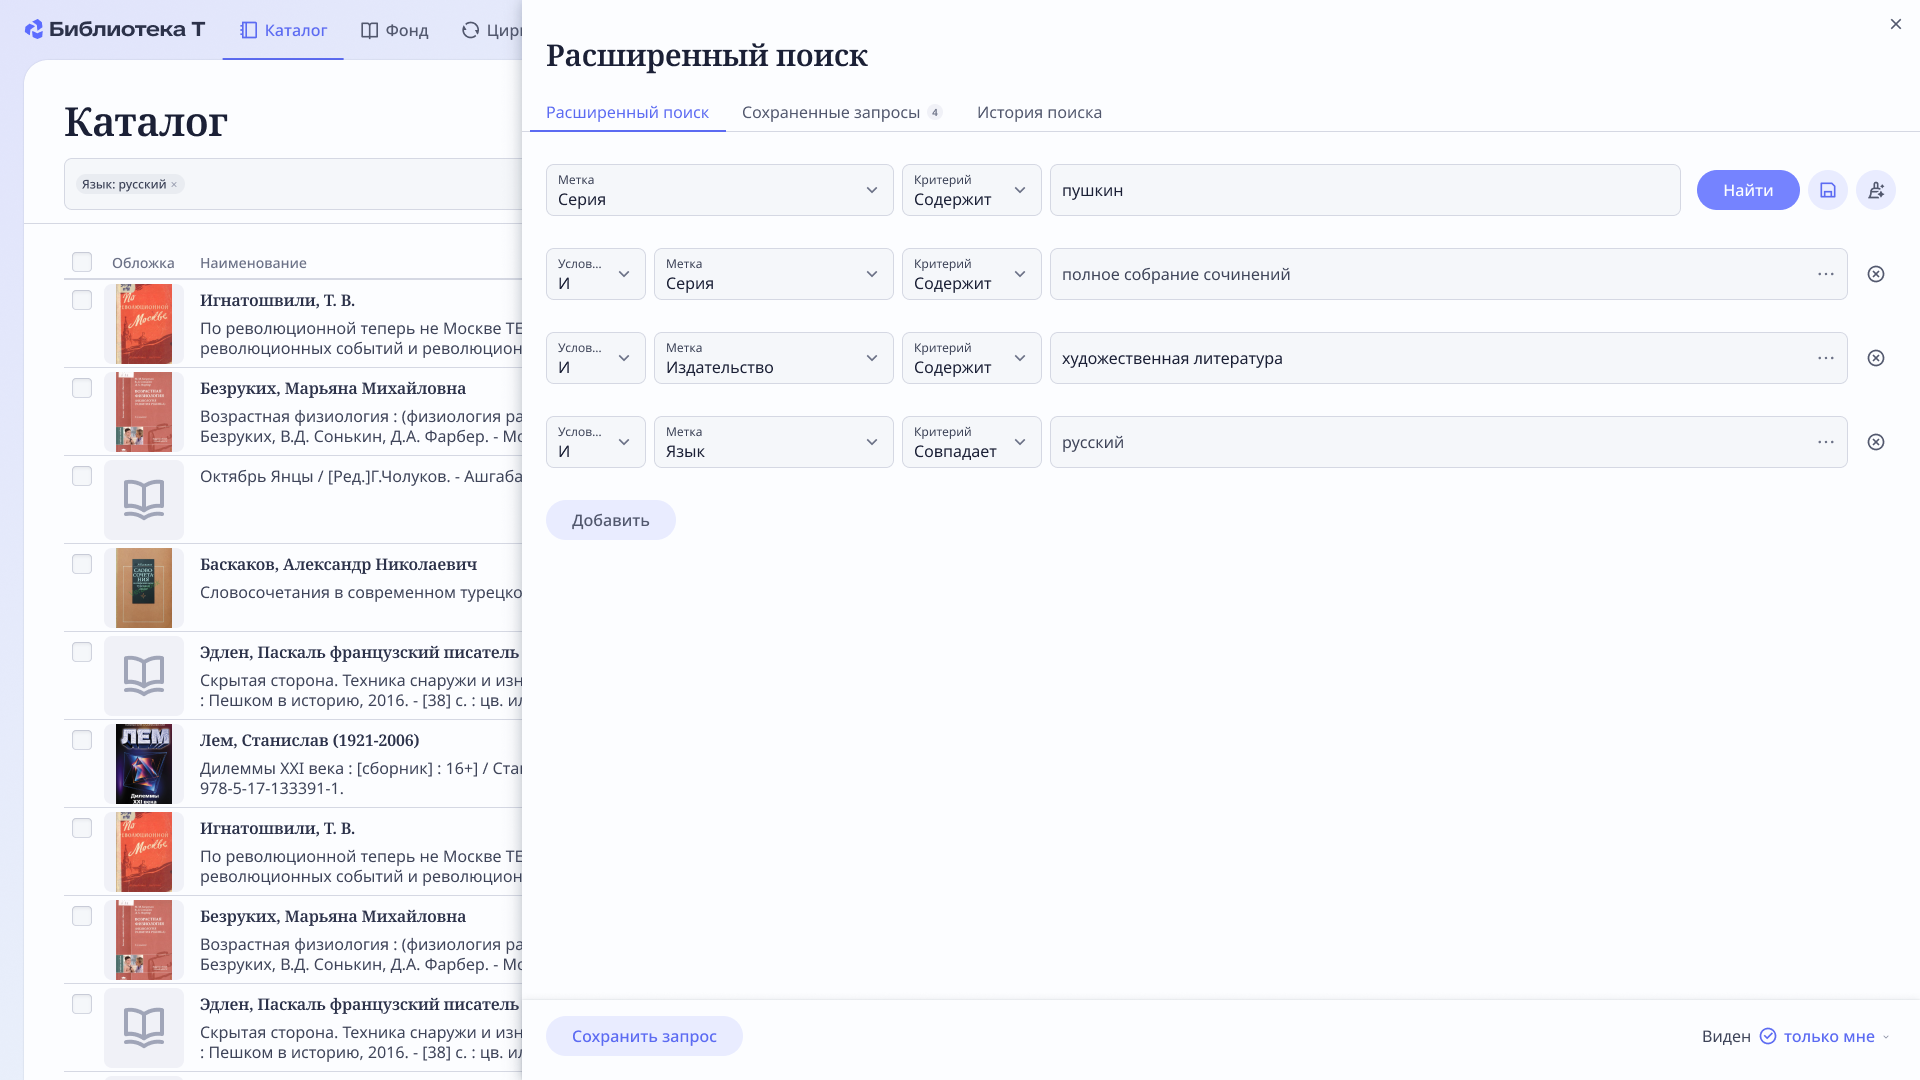Remove the 'полное собрание сочинений' condition row

point(1875,274)
